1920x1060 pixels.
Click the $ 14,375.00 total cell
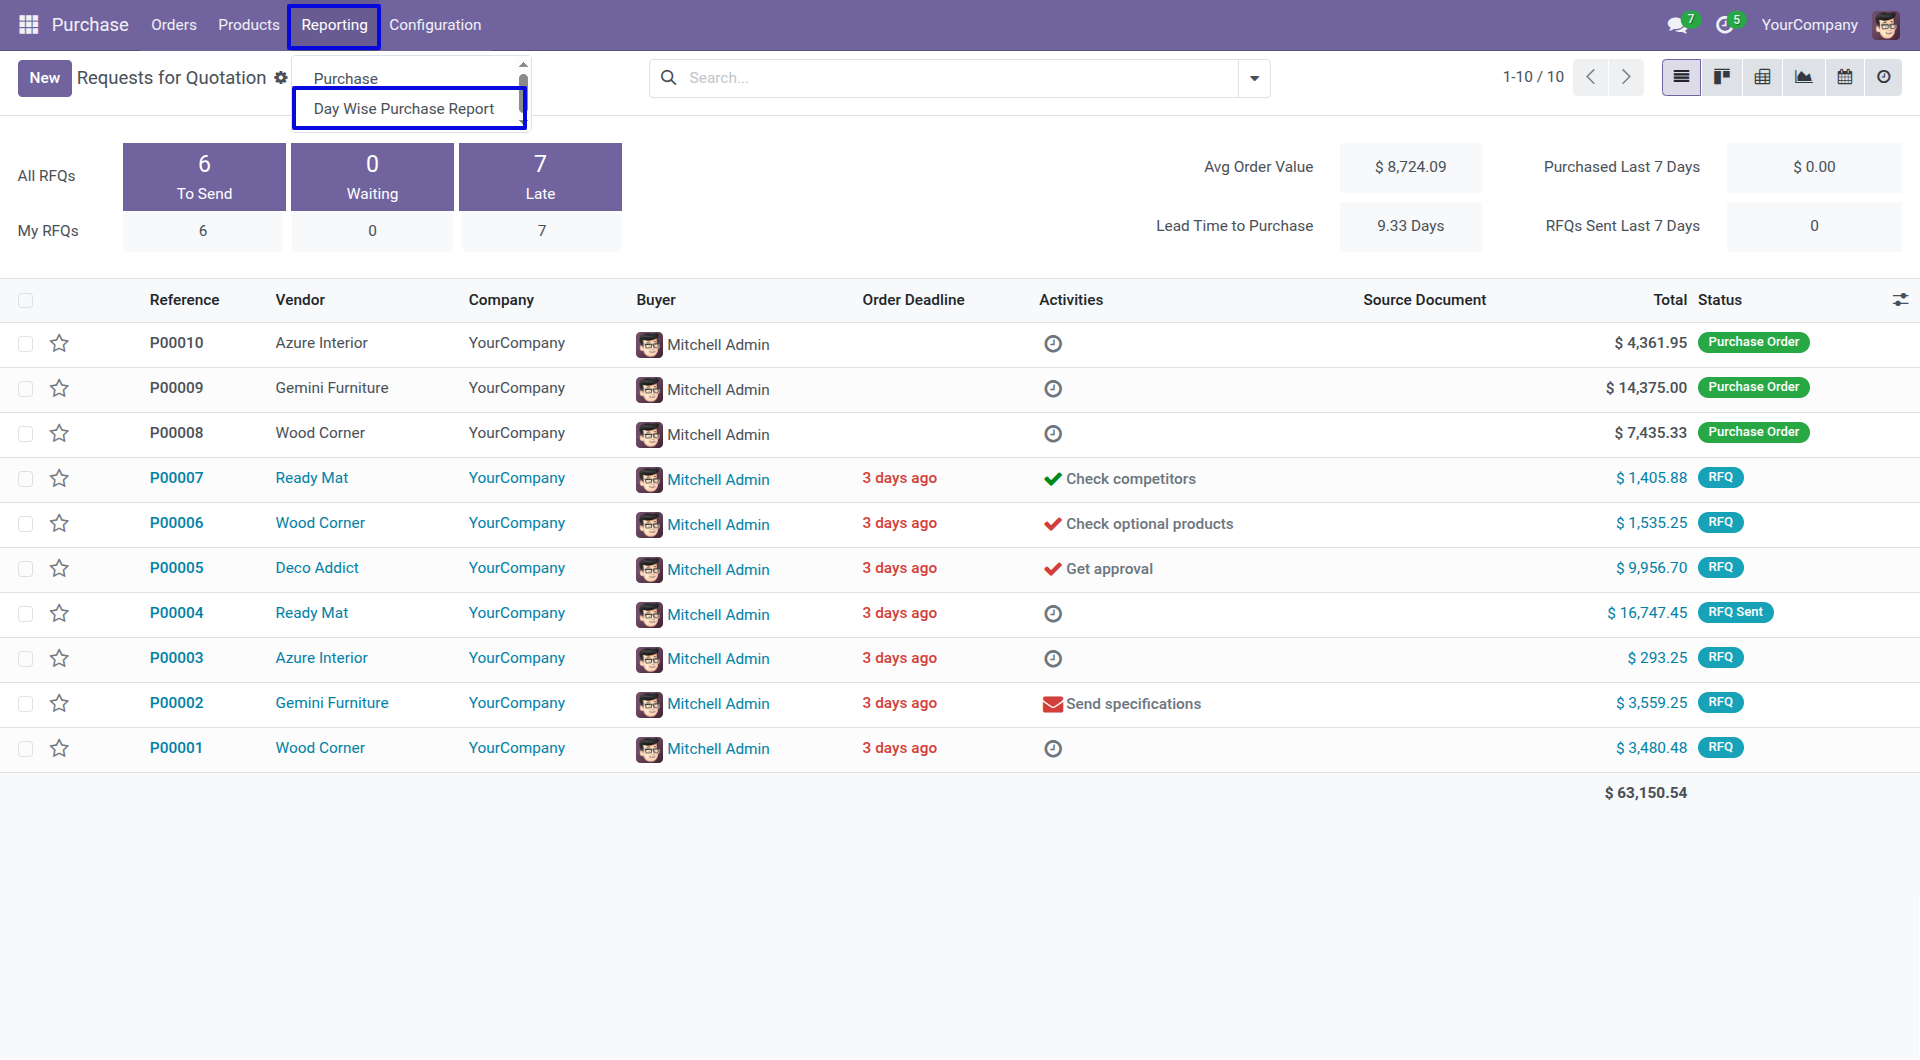pyautogui.click(x=1646, y=388)
